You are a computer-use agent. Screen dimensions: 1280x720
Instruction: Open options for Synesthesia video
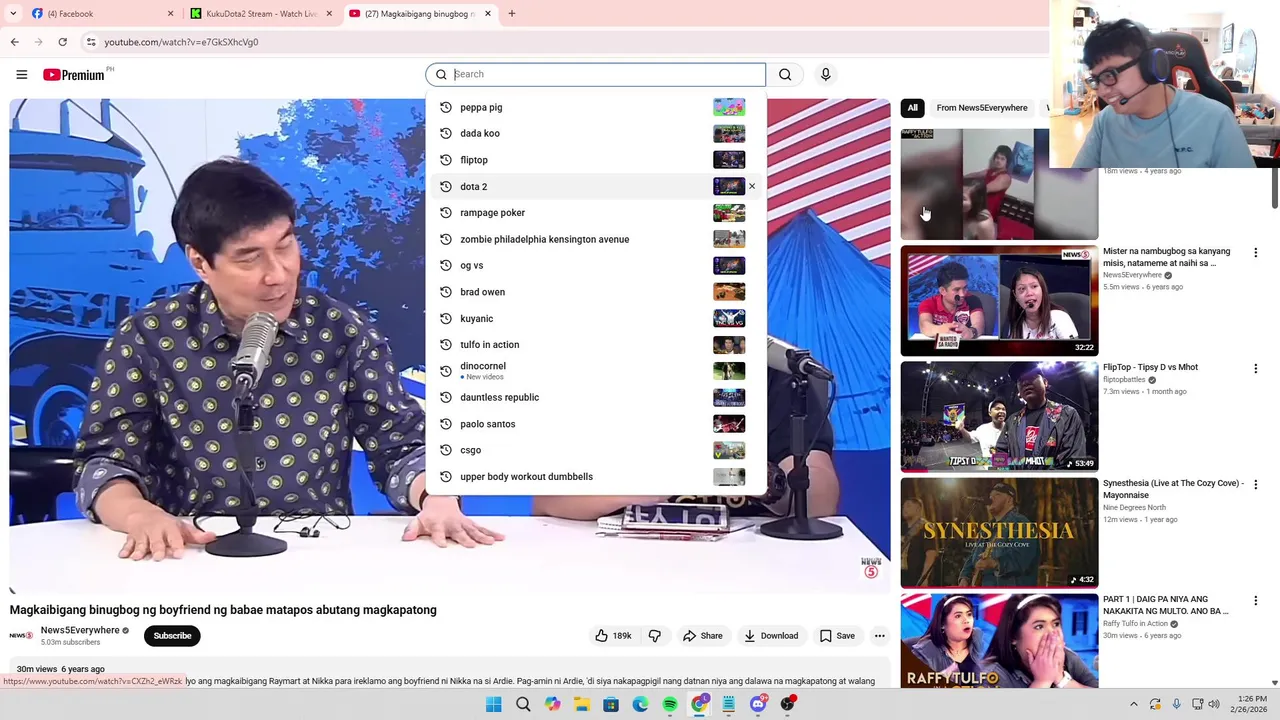pos(1256,485)
